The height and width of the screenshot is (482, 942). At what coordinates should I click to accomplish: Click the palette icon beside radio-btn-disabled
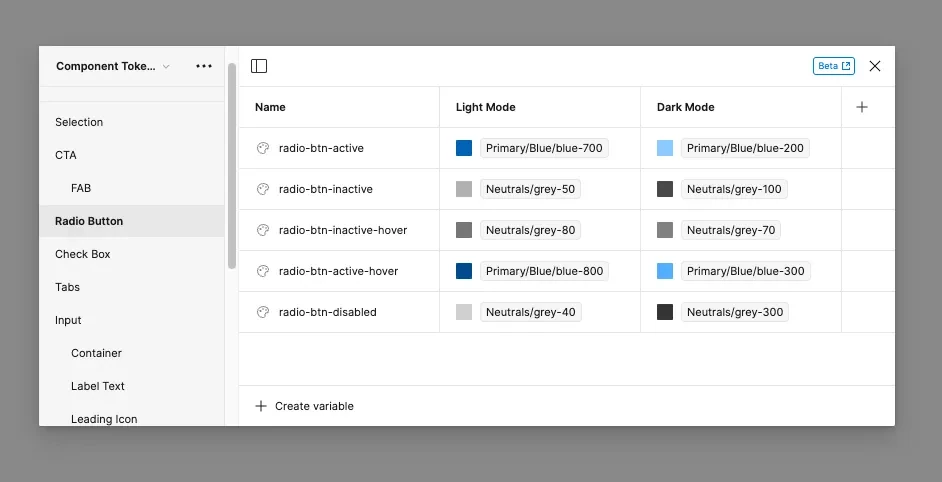263,312
